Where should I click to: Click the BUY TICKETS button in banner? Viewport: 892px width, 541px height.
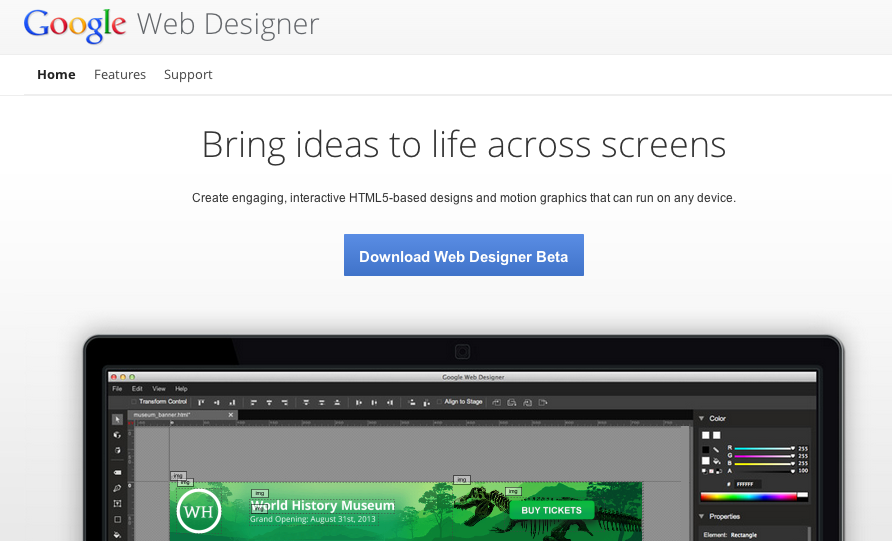551,510
